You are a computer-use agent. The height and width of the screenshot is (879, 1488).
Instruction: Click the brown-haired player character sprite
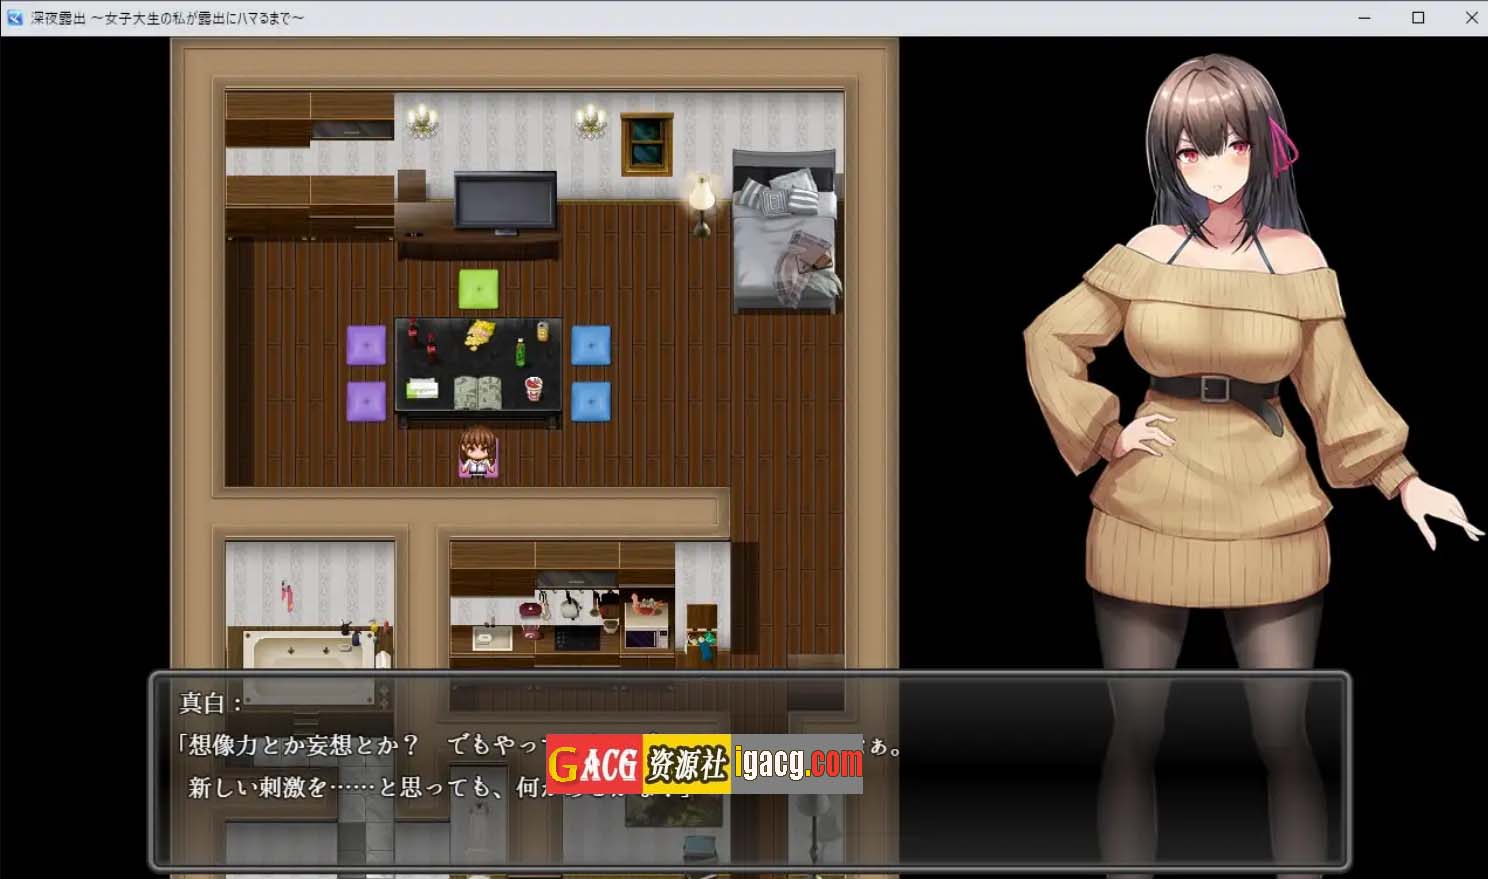tap(478, 452)
